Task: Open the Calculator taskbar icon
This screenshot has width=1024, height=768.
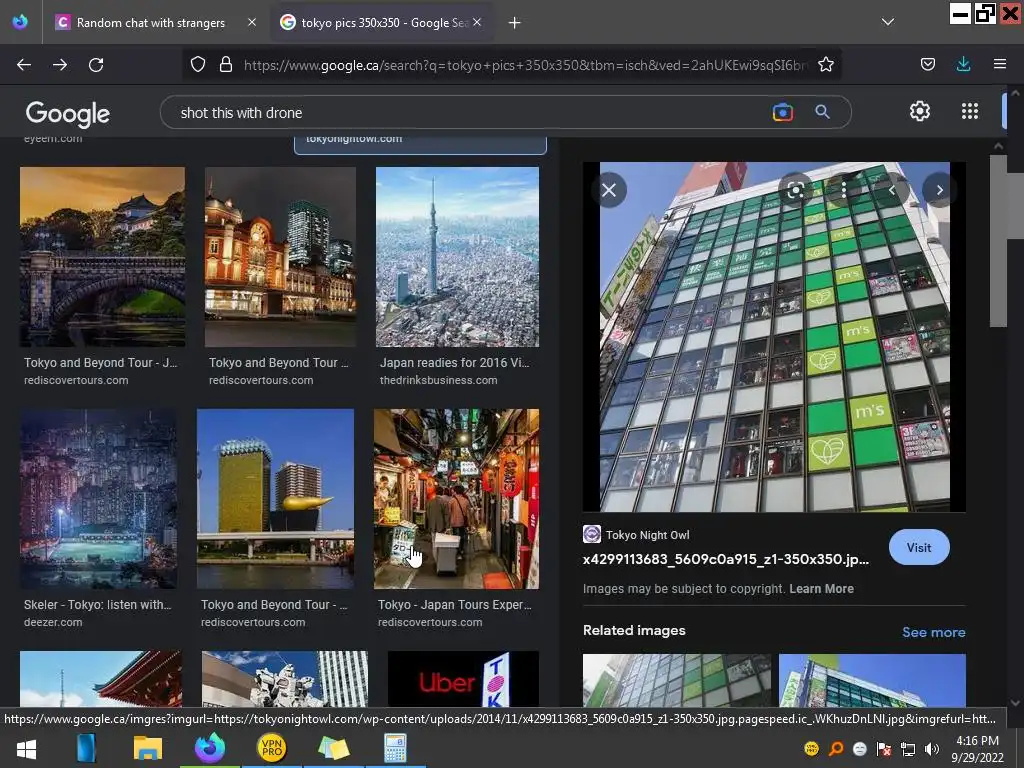Action: coord(395,748)
